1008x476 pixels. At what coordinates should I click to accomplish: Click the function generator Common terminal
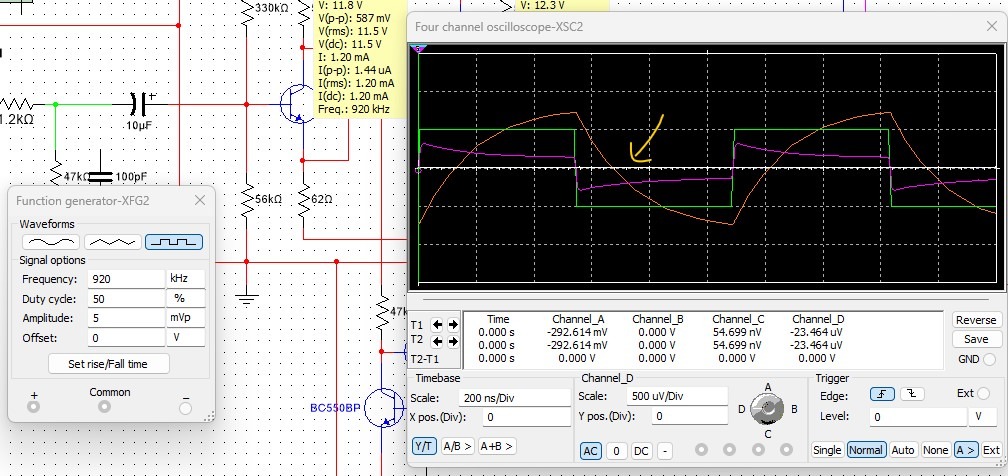(x=104, y=407)
